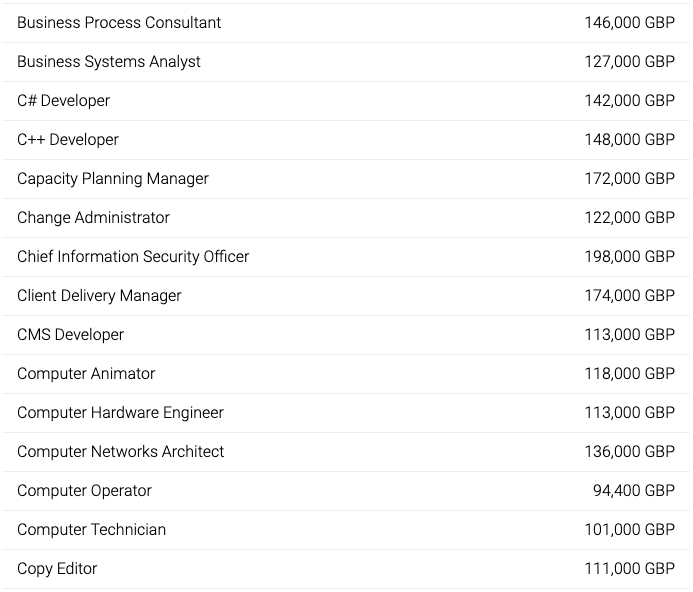Click the 94,400 GBP salary figure

633,491
